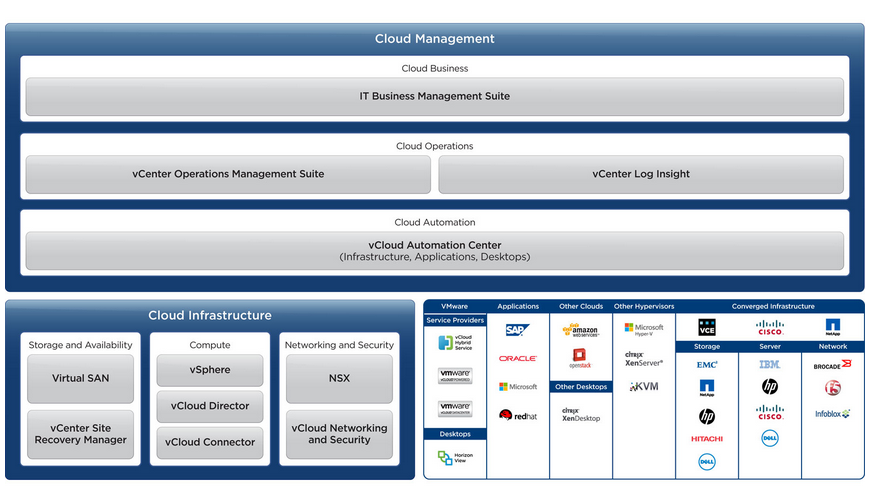876x490 pixels.
Task: Click the Desktops subheader
Action: click(x=455, y=434)
